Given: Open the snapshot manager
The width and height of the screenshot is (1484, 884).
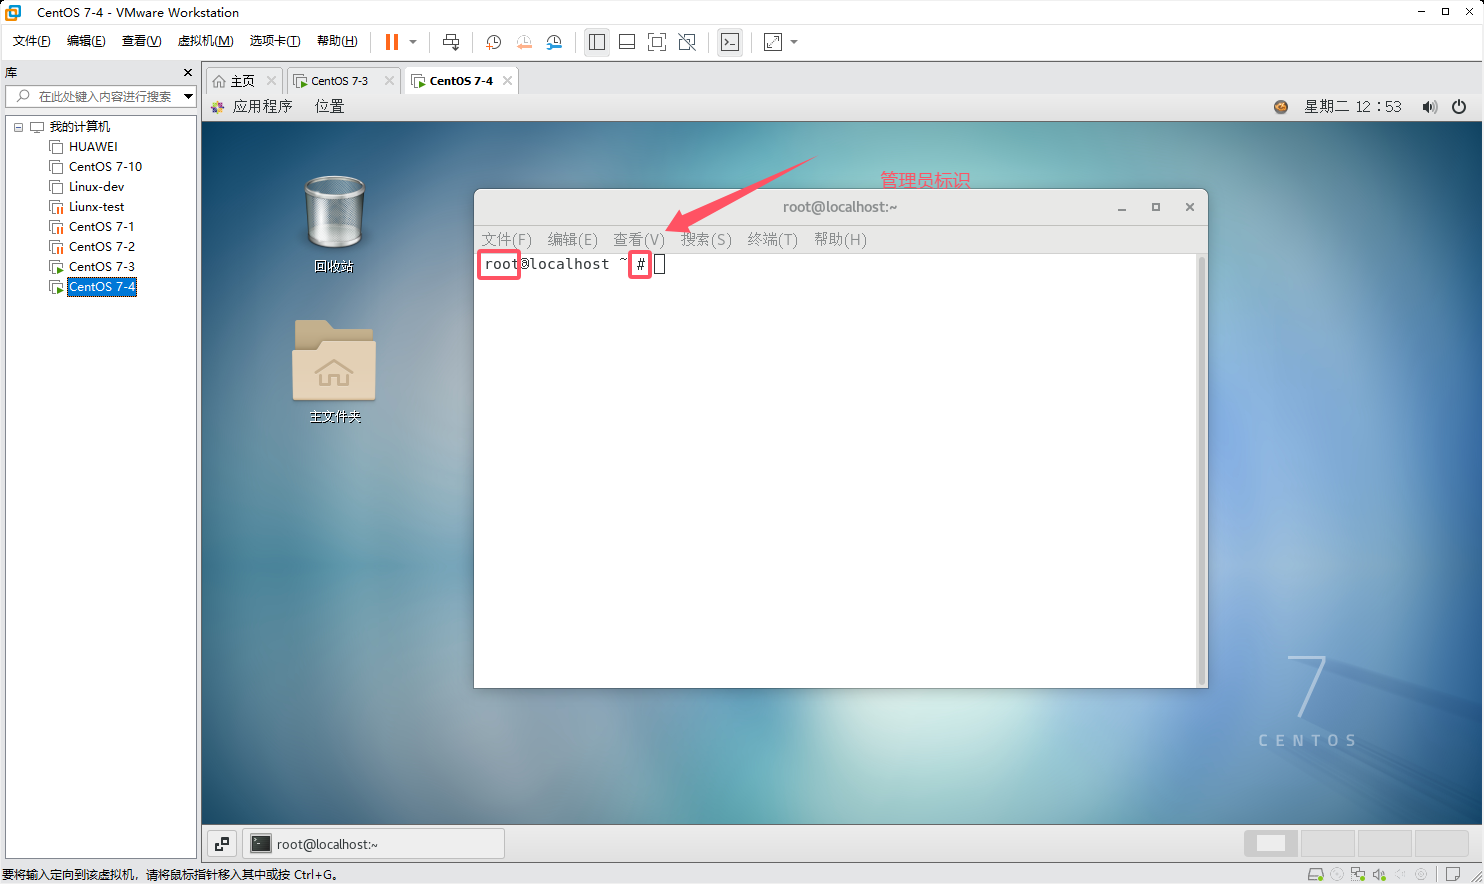Looking at the screenshot, I should pyautogui.click(x=554, y=42).
